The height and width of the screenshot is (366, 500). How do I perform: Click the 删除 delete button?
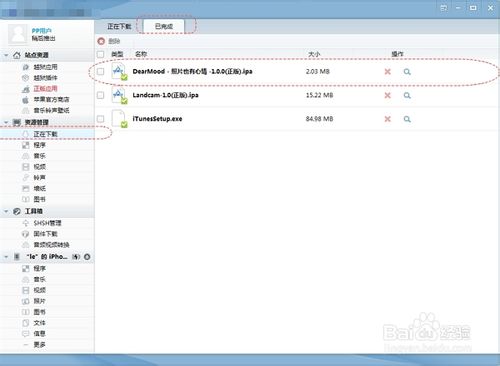(109, 41)
